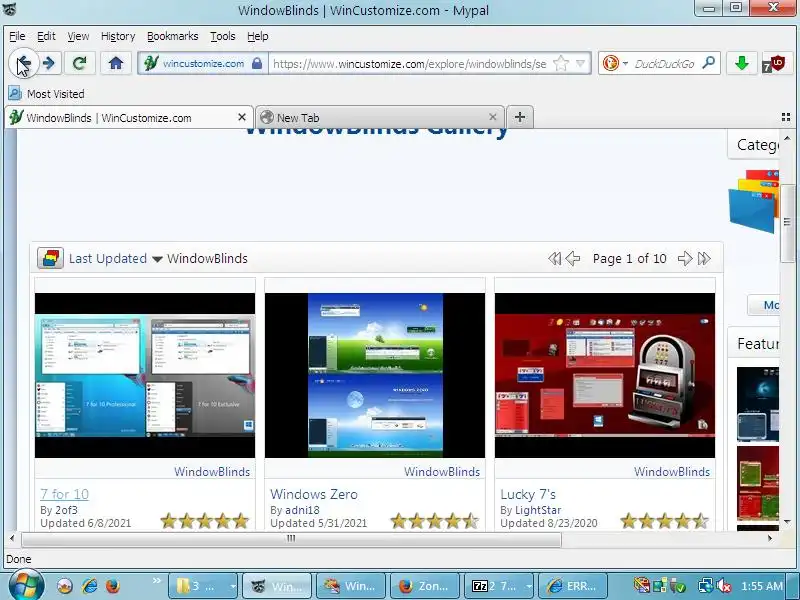The height and width of the screenshot is (600, 800).
Task: Launch Firefox from the quick launch
Action: [113, 586]
